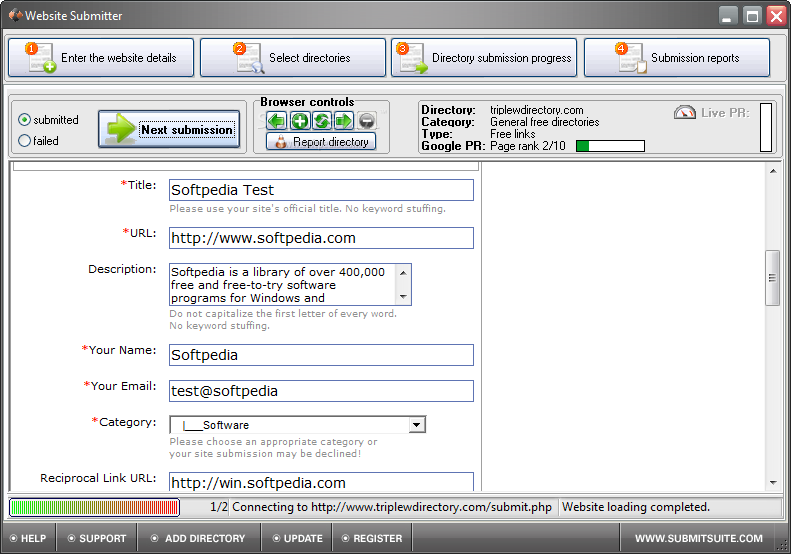This screenshot has width=791, height=554.
Task: Click the gray stop browser control icon
Action: click(x=367, y=121)
